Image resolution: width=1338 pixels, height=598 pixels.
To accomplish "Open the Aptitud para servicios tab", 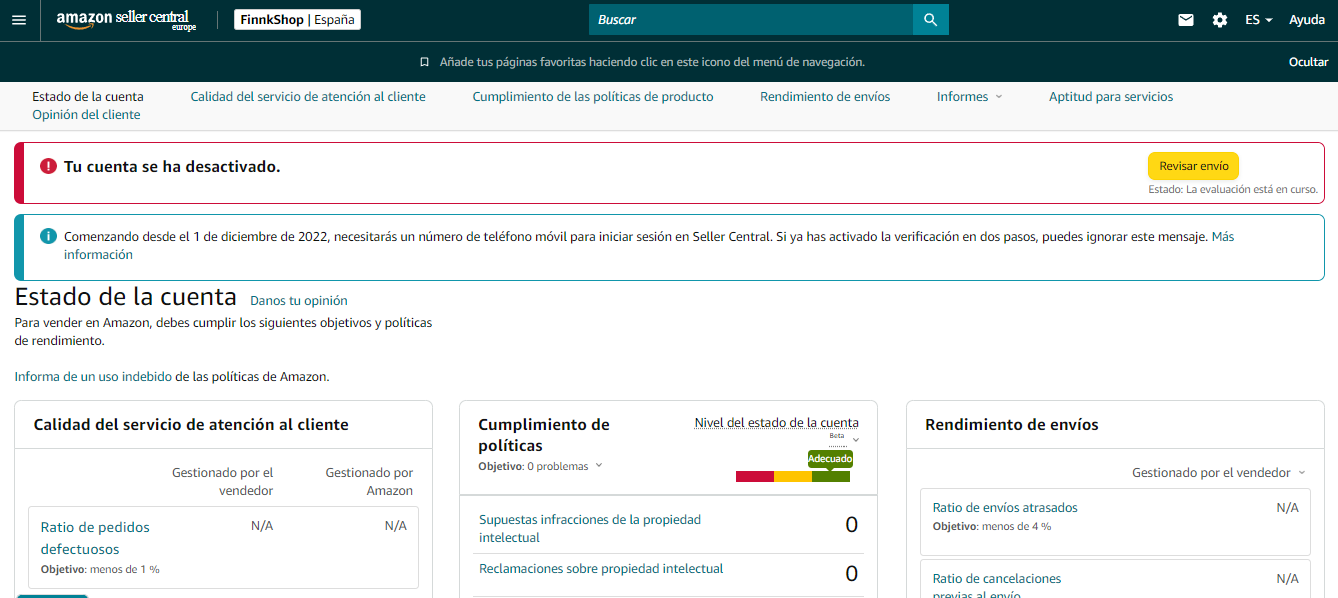I will 1111,97.
